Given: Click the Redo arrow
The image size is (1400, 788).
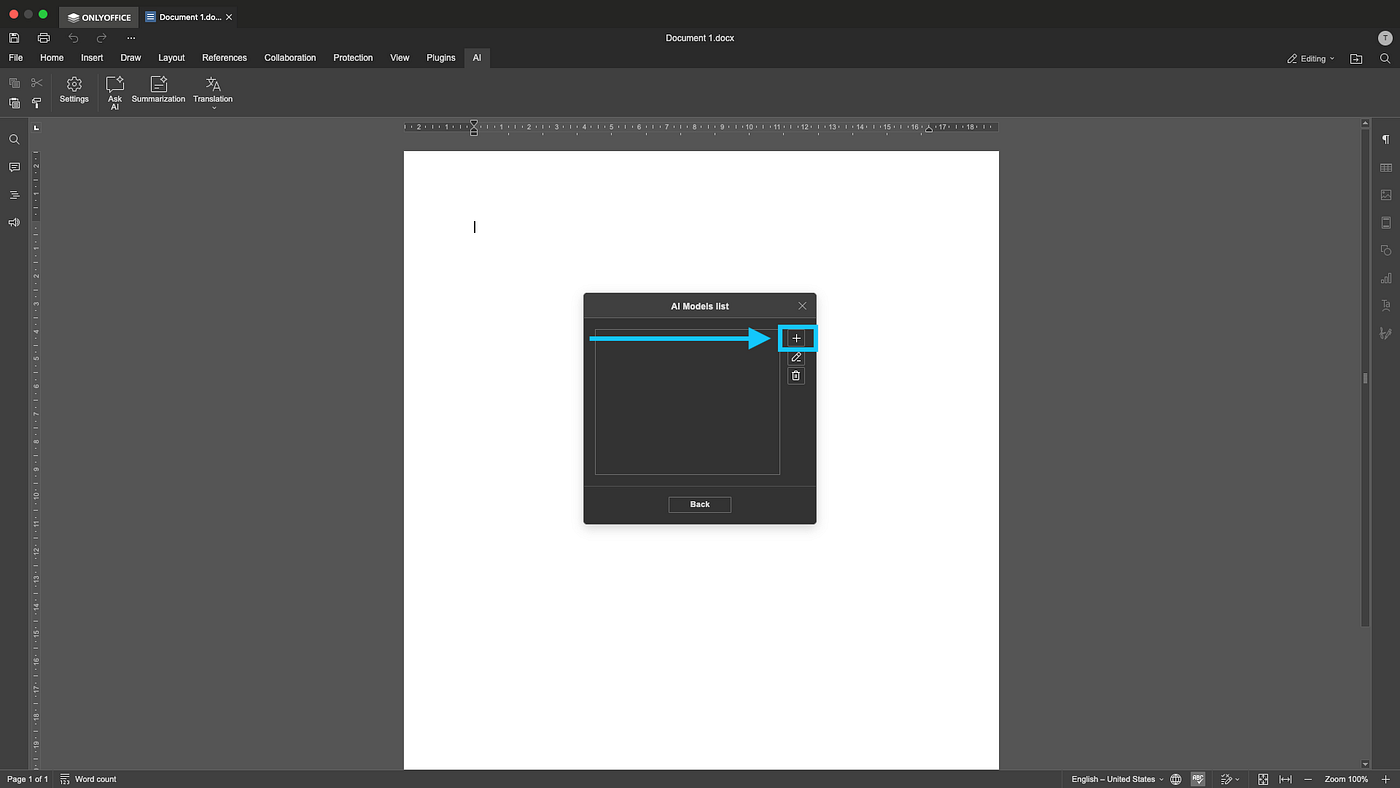Looking at the screenshot, I should tap(101, 38).
